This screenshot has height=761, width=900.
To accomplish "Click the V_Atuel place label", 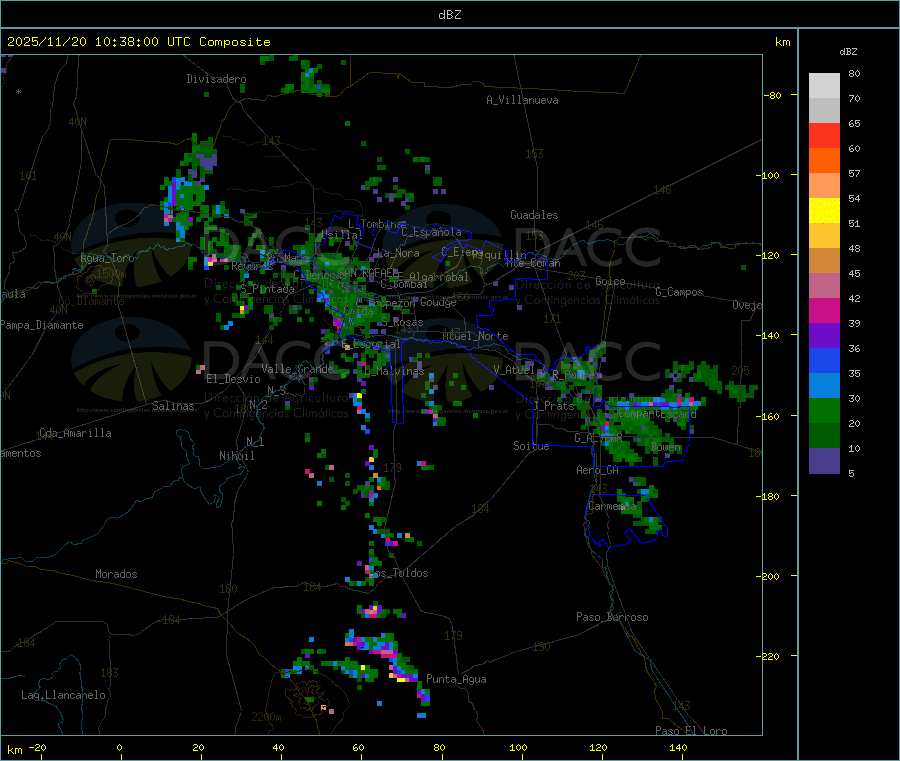I will 515,370.
